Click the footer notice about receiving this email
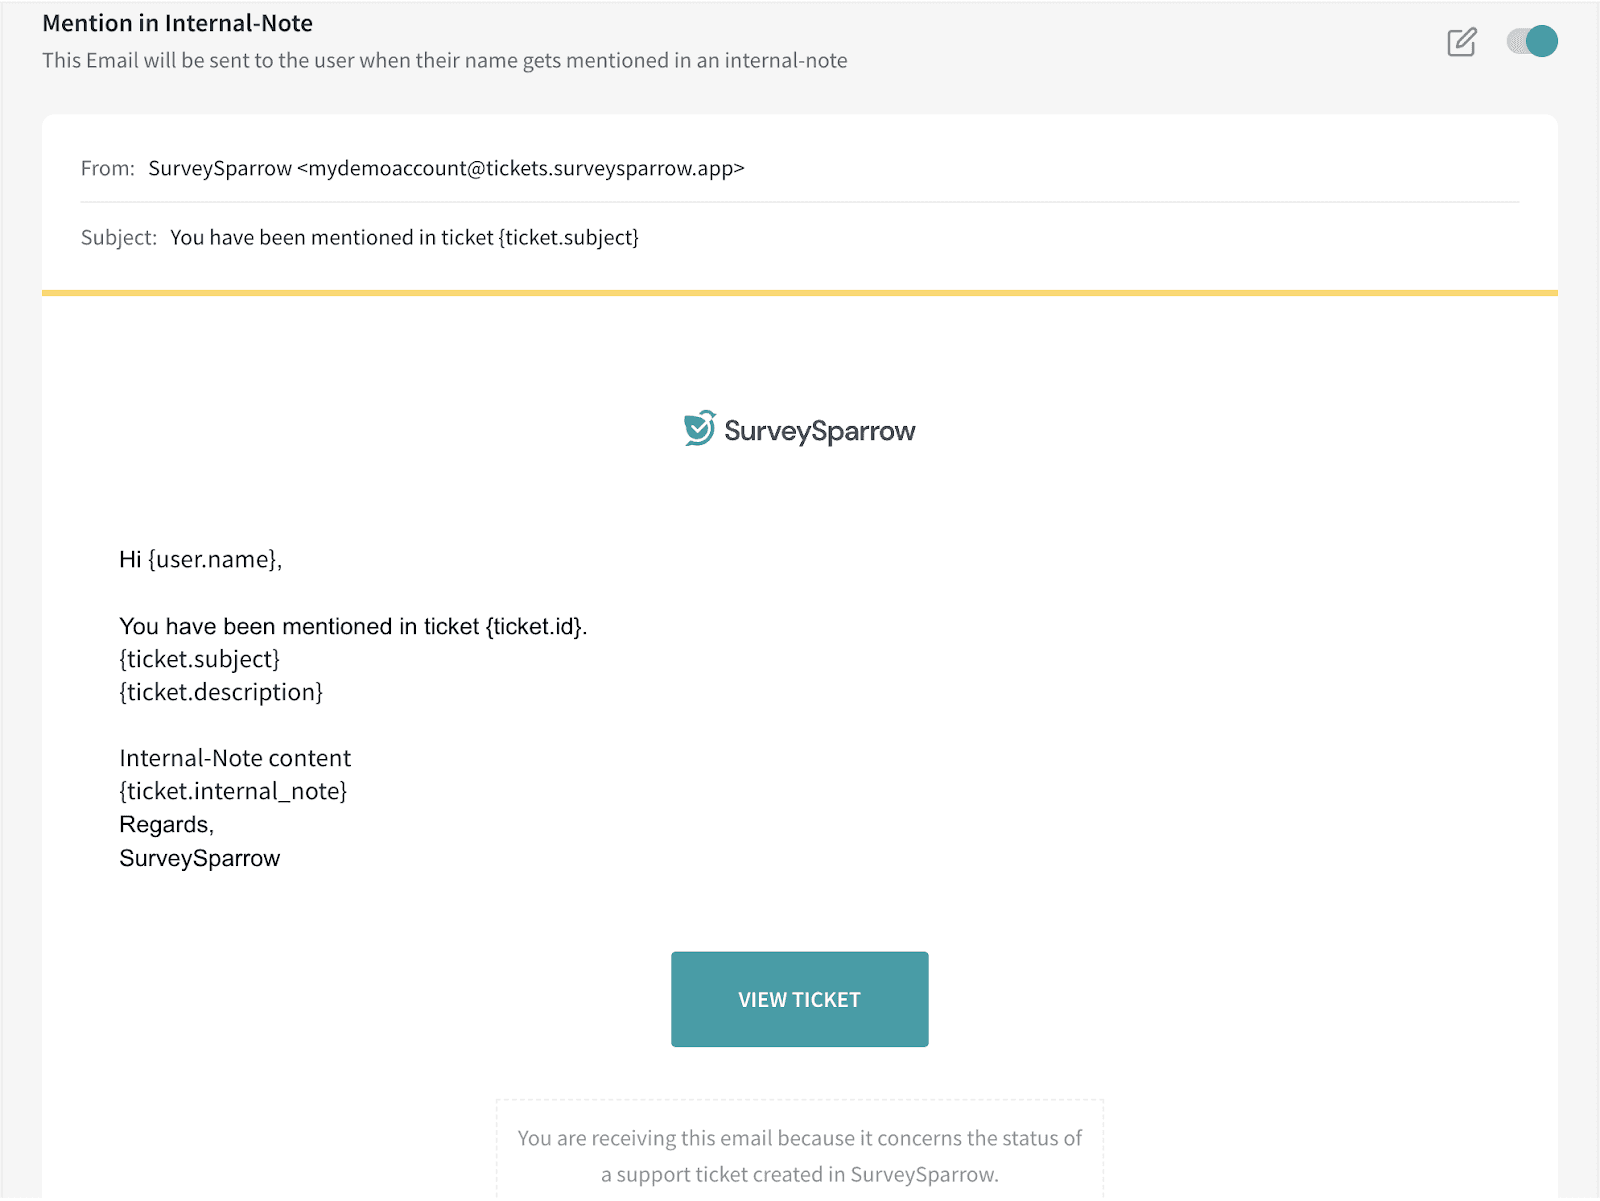 point(799,1155)
